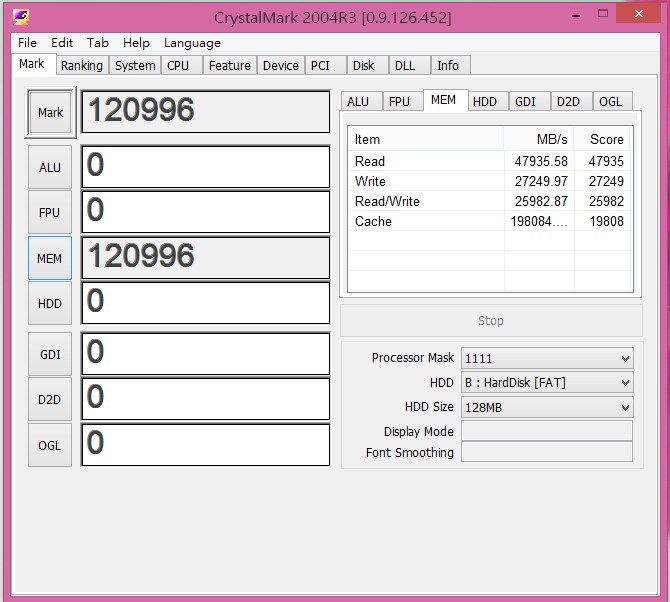The width and height of the screenshot is (670, 602).
Task: Select the Read/Write results row
Action: (490, 201)
